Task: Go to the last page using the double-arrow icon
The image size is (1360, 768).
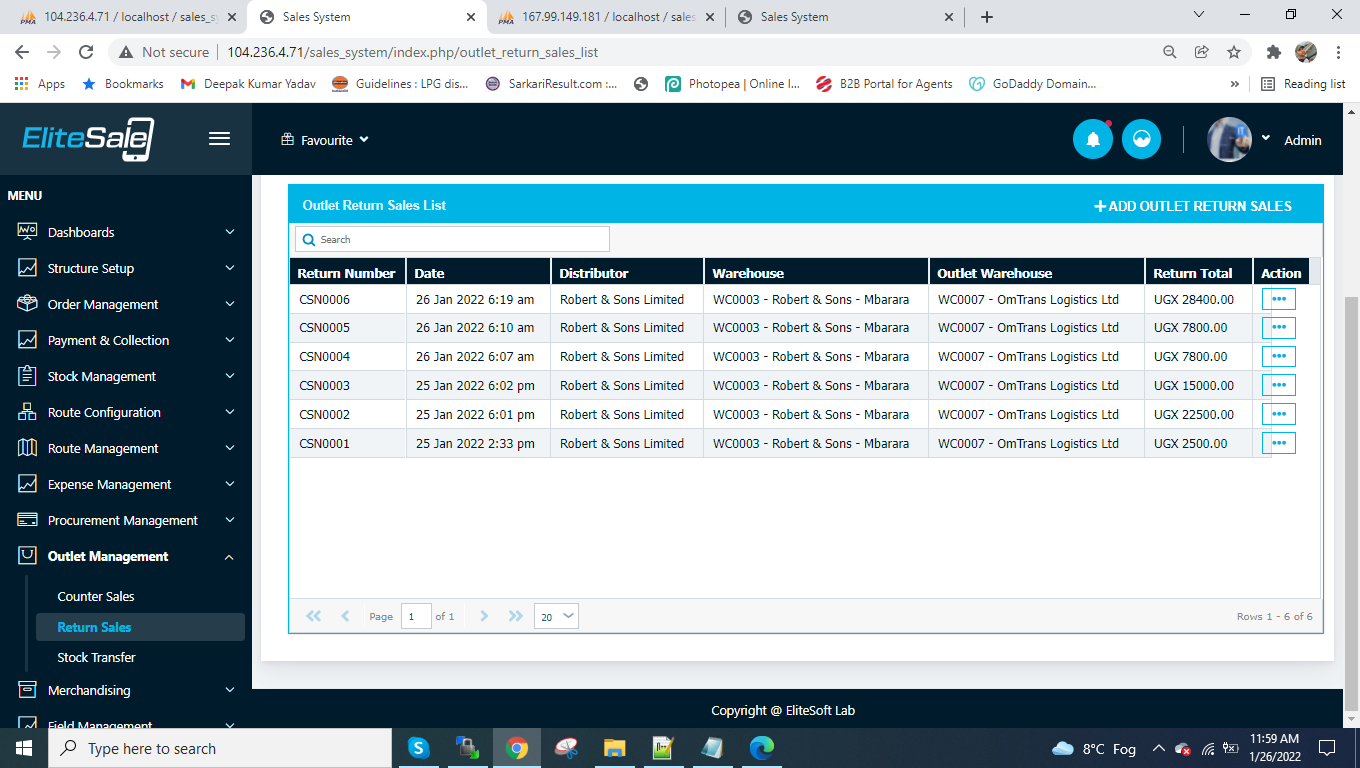Action: coord(516,616)
